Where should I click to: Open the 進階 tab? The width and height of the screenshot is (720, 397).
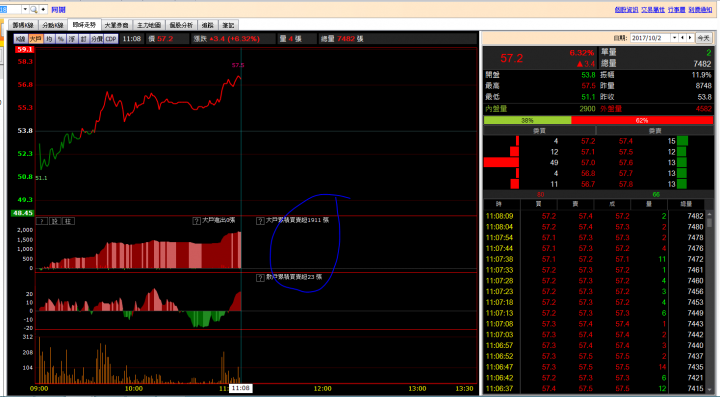pos(208,25)
